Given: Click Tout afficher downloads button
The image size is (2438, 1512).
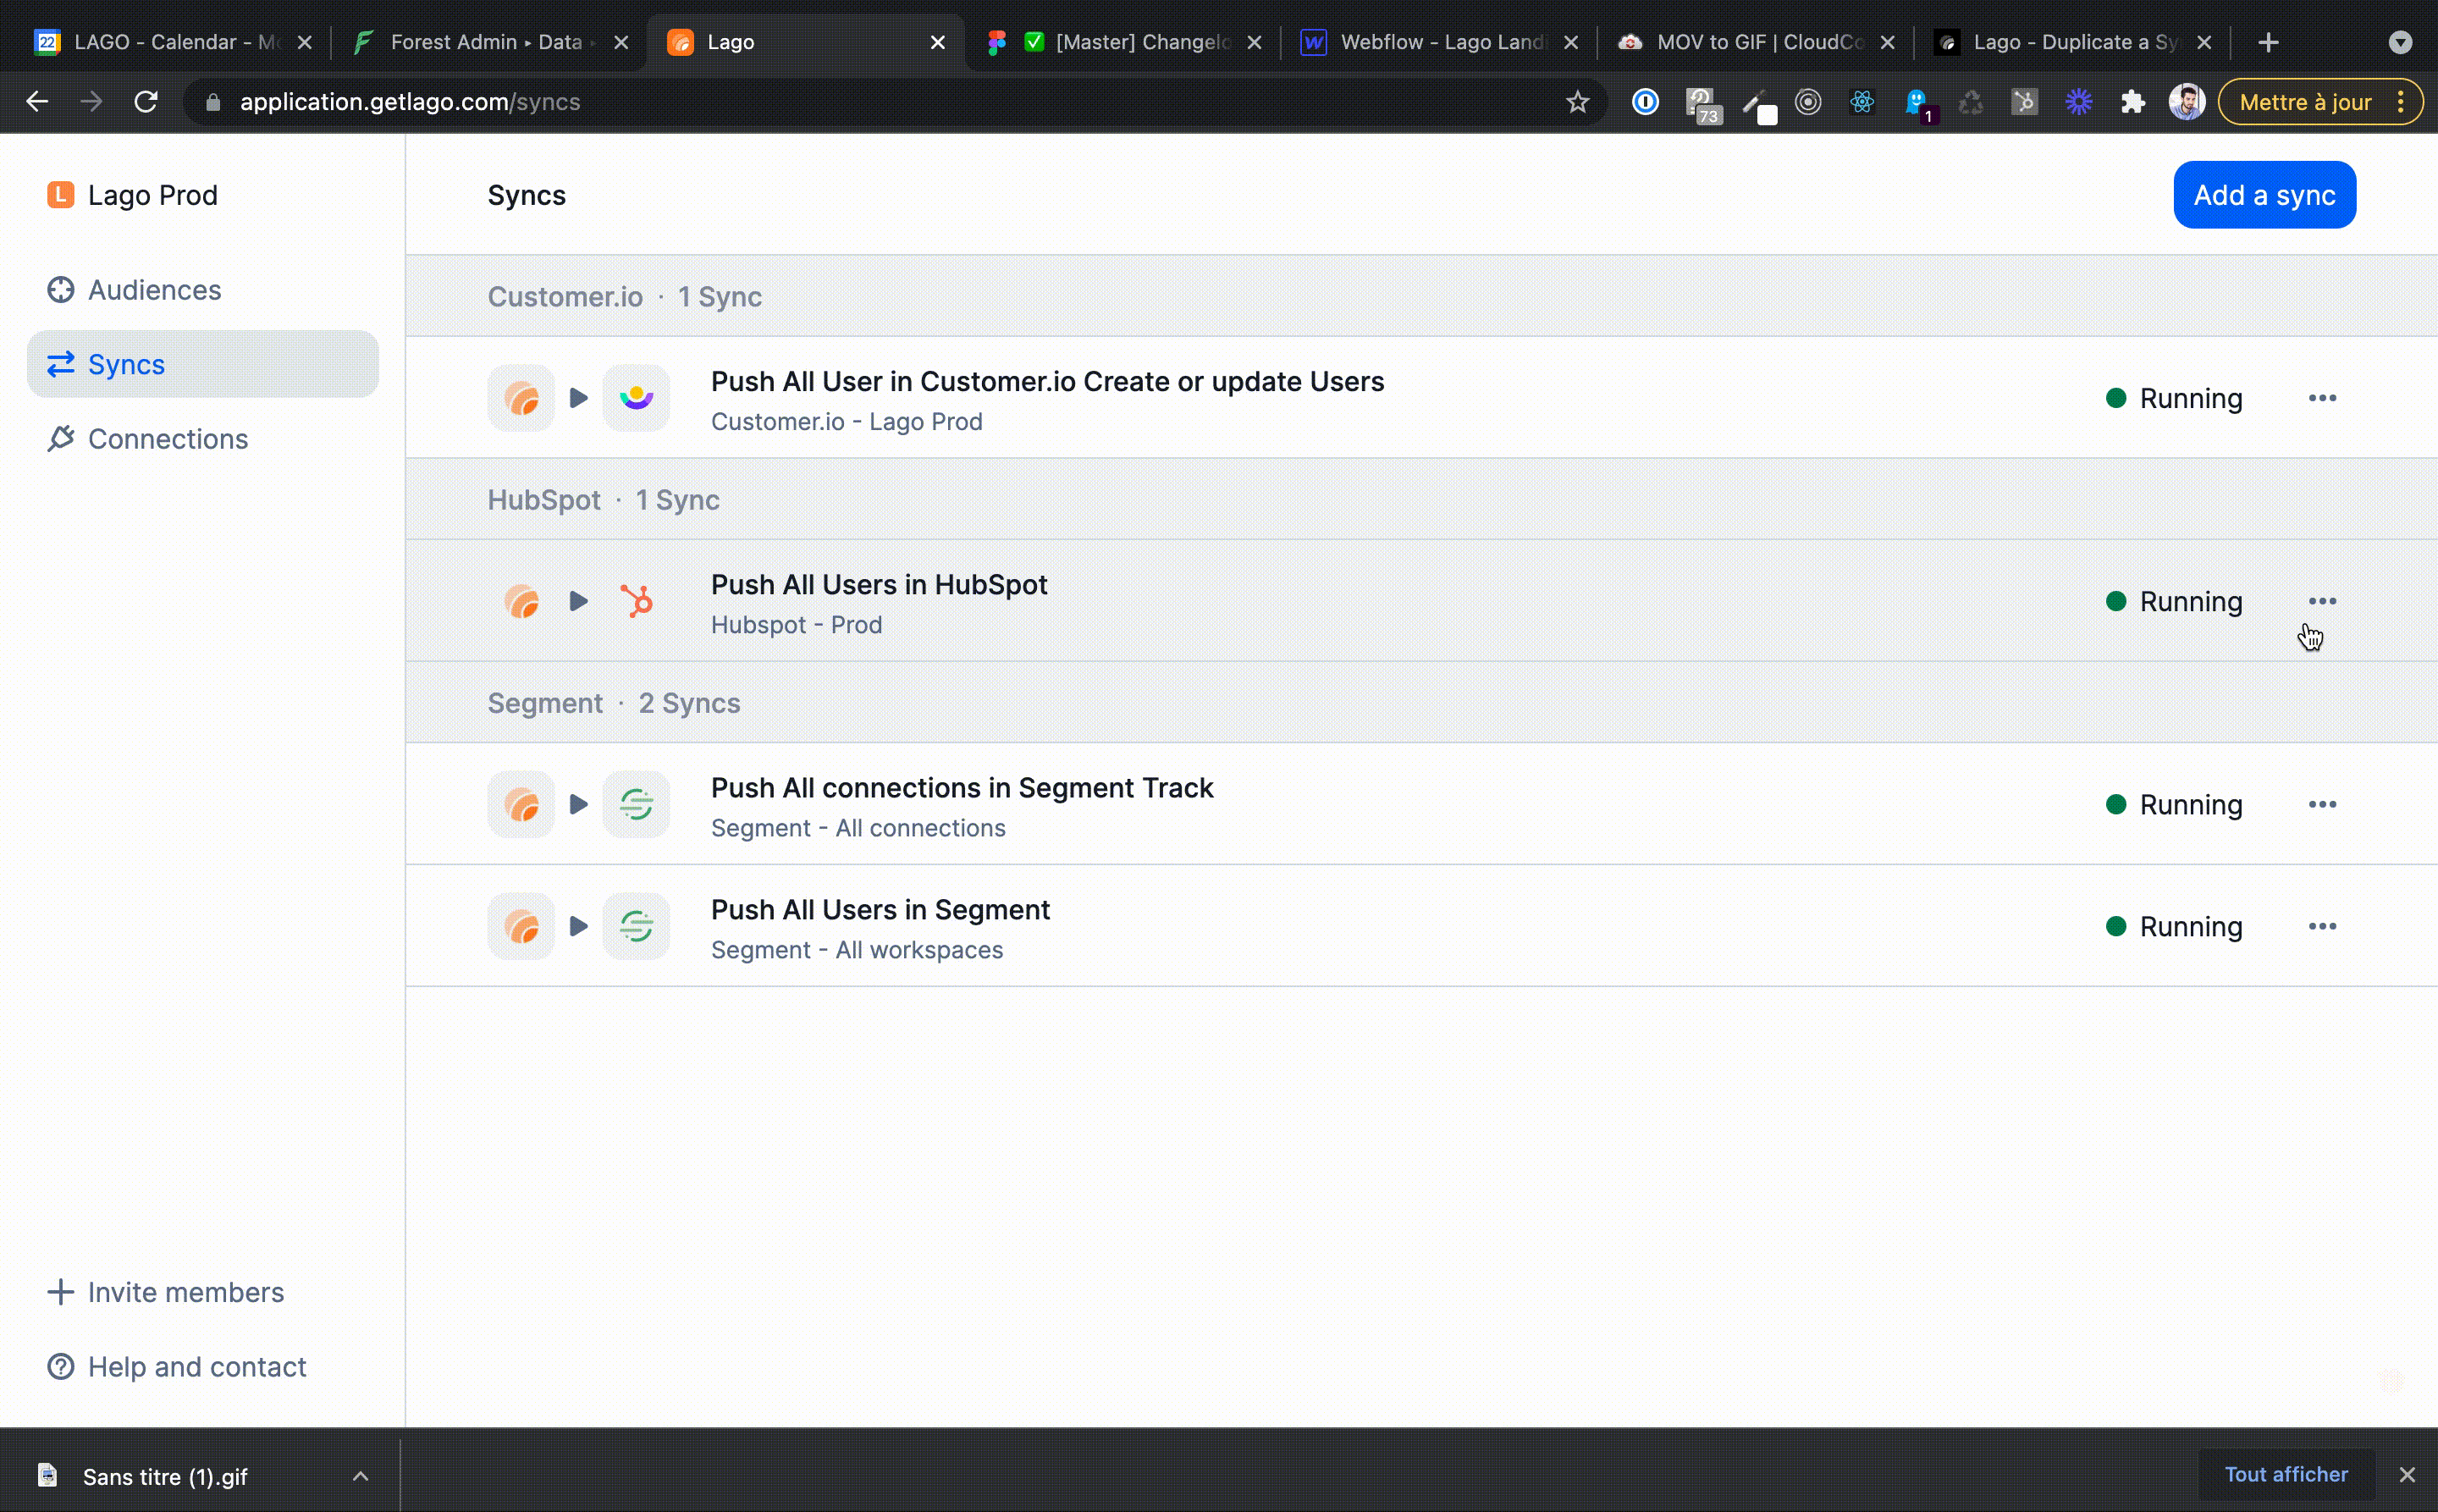Looking at the screenshot, I should [x=2285, y=1474].
